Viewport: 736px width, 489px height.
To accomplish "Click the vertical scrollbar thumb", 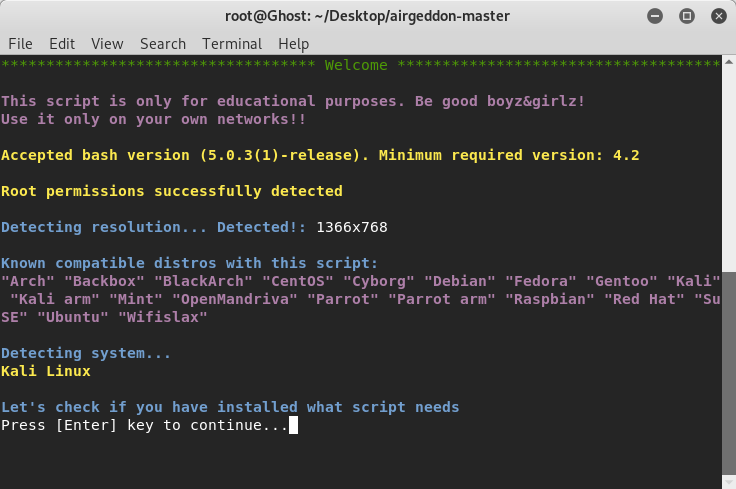I will coord(728,373).
